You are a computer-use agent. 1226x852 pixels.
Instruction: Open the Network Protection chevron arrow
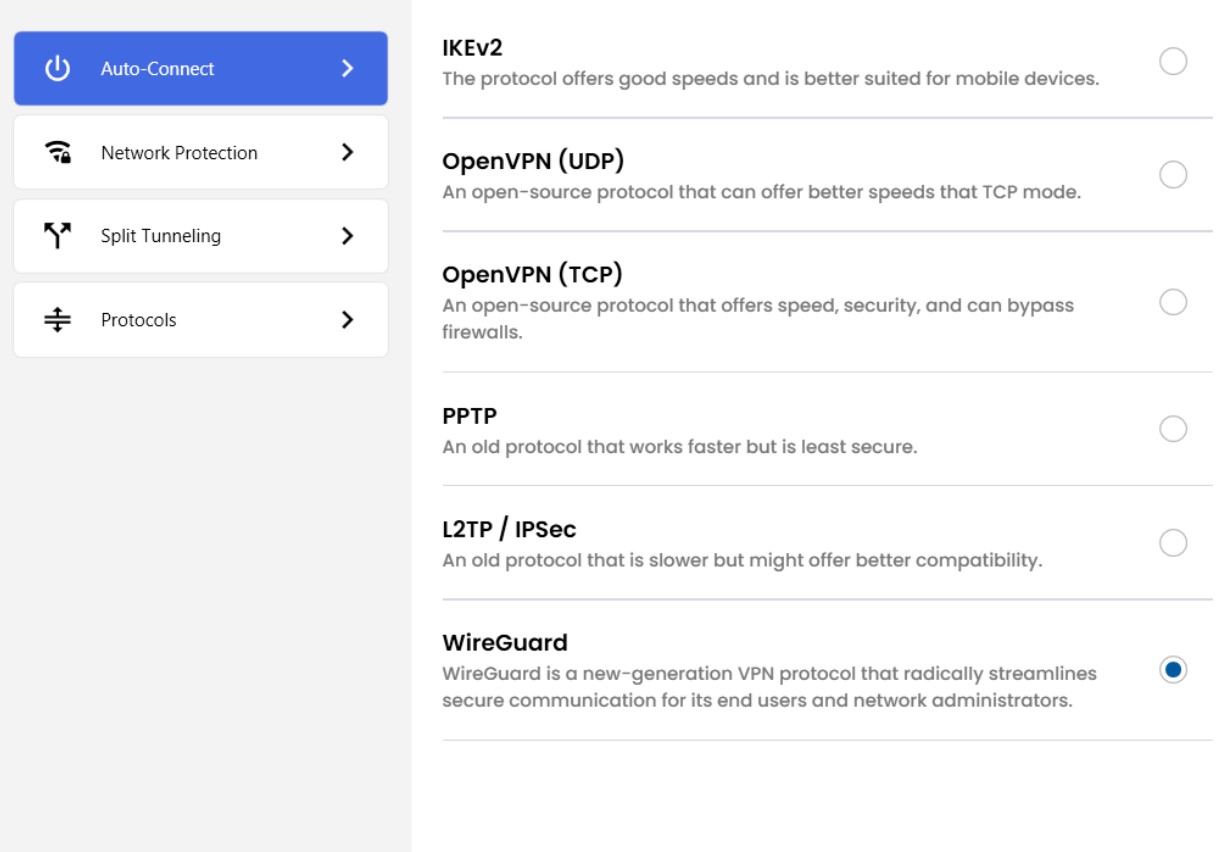click(x=347, y=152)
